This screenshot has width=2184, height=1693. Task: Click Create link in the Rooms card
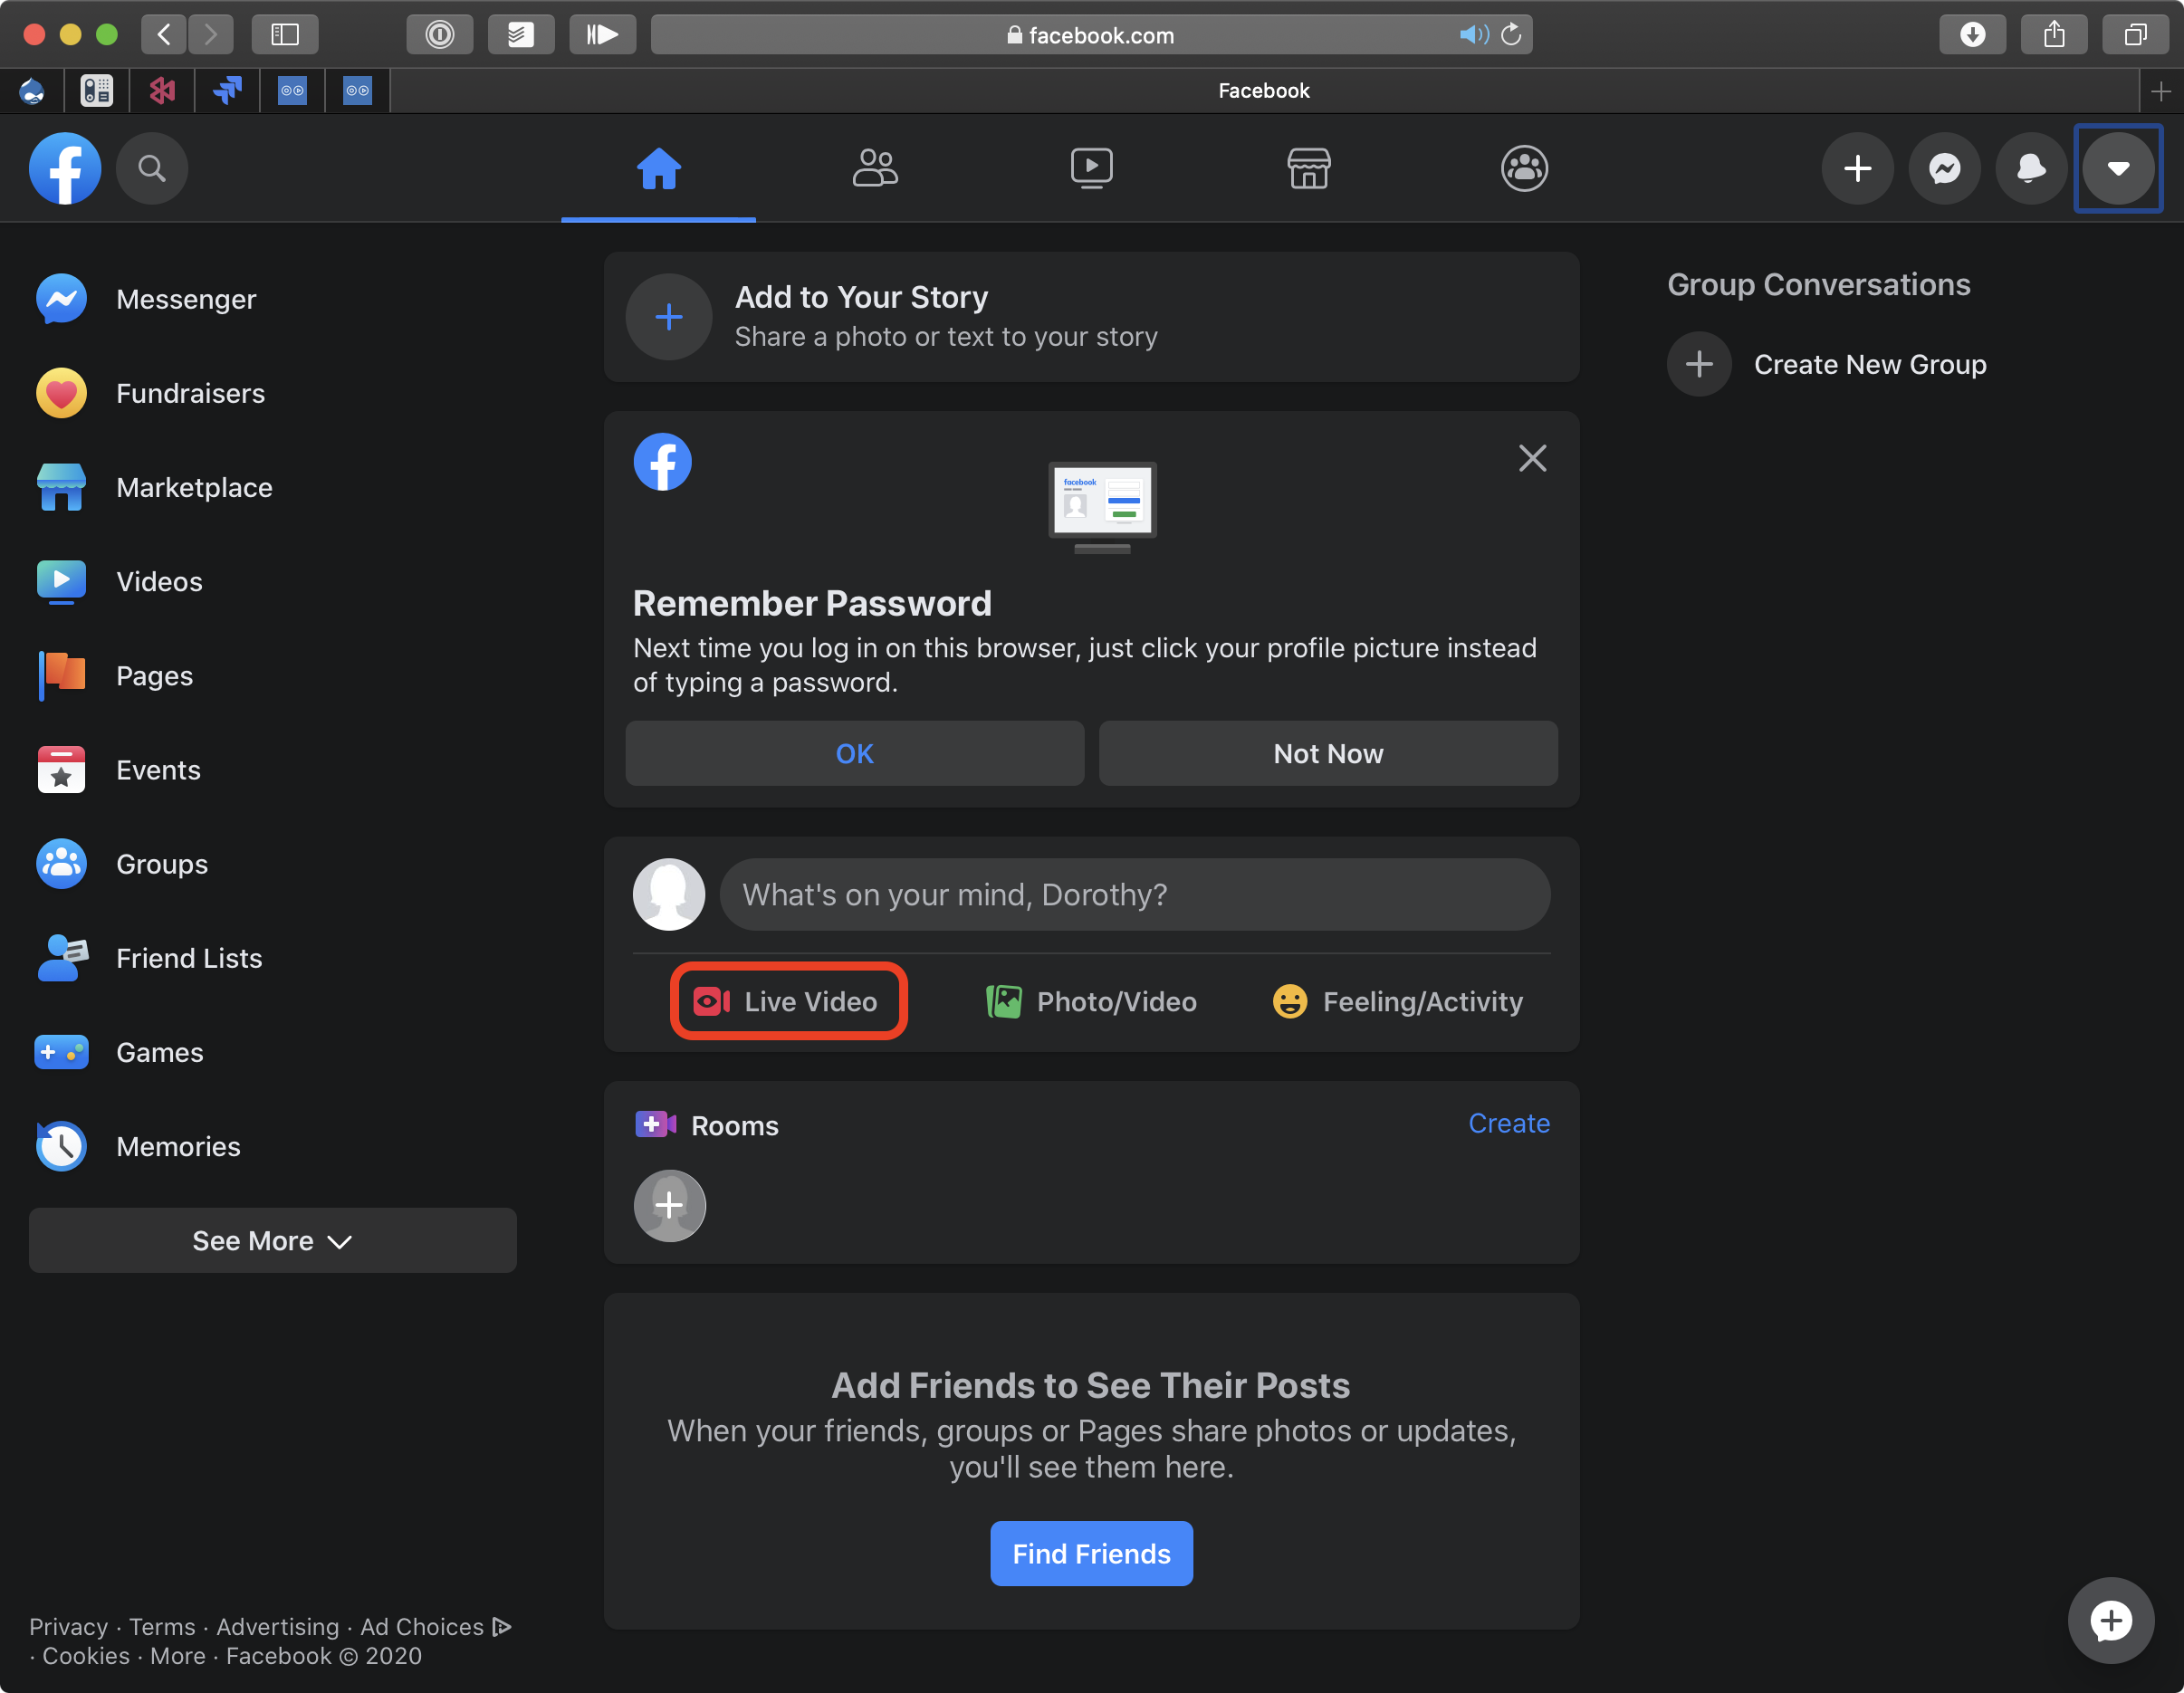pos(1509,1123)
